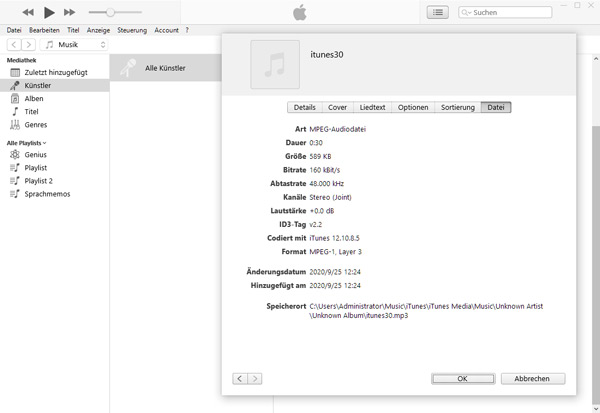Click the Künstler microphone icon

15,85
